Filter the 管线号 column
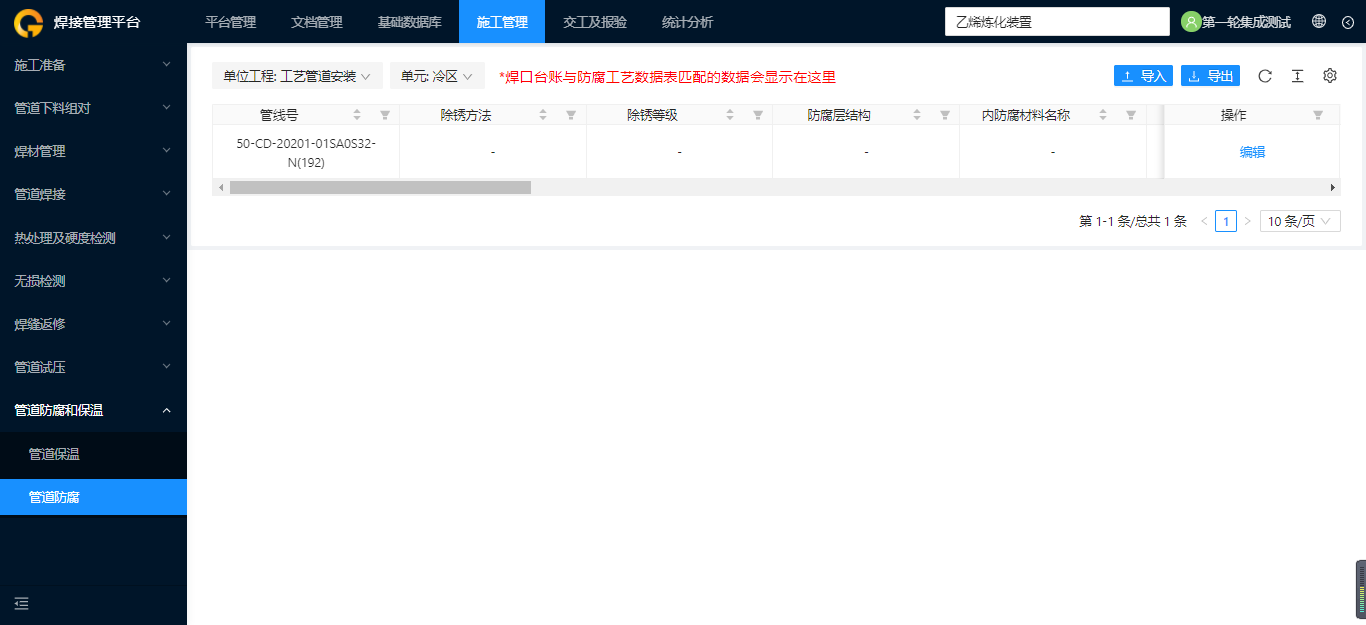Image resolution: width=1366 pixels, height=625 pixels. click(x=385, y=115)
